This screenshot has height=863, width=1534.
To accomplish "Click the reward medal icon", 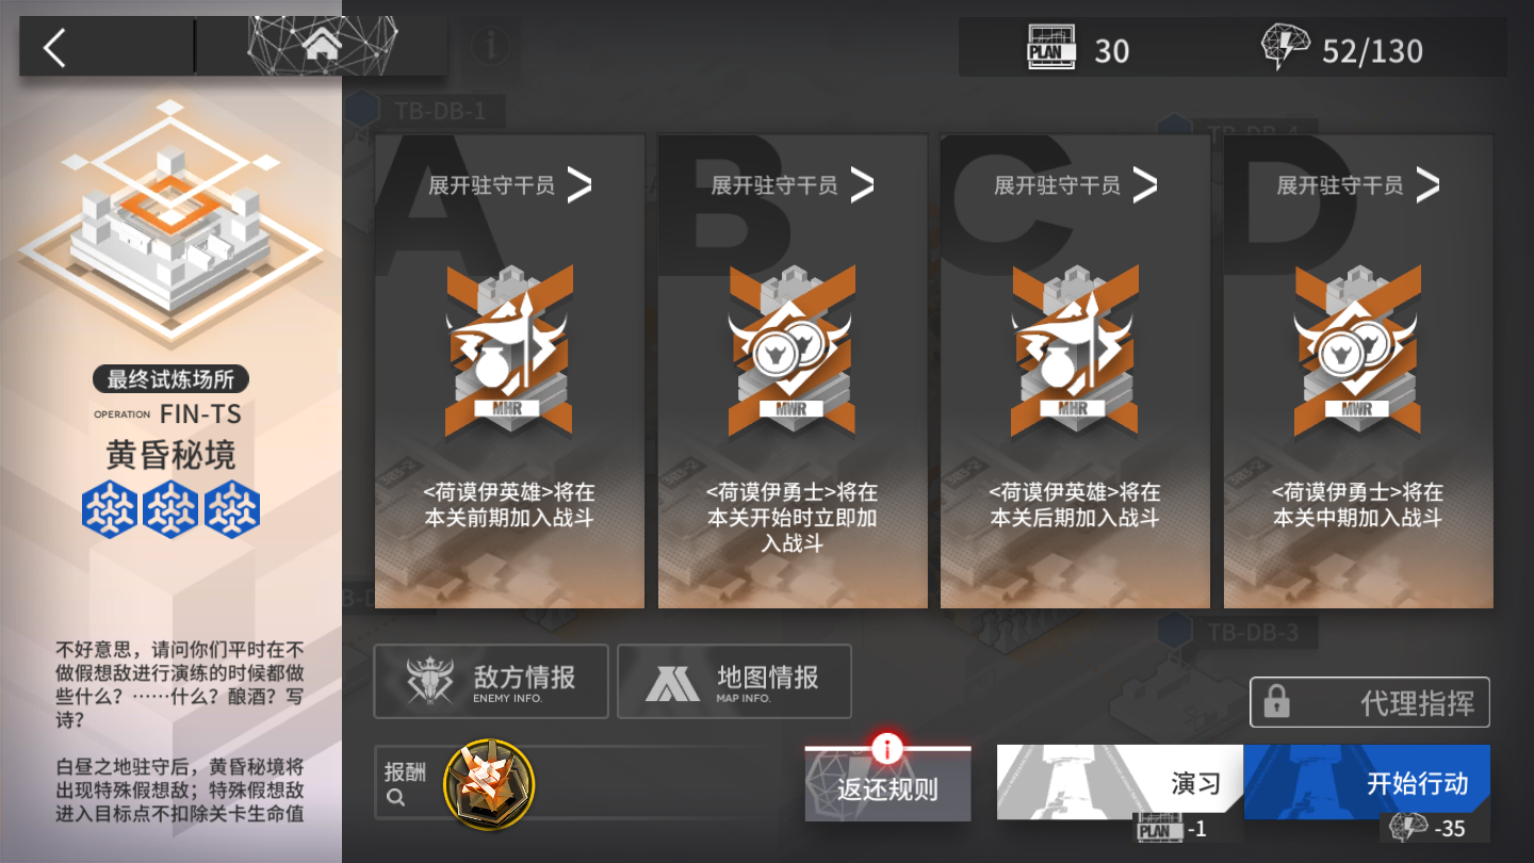I will 488,784.
